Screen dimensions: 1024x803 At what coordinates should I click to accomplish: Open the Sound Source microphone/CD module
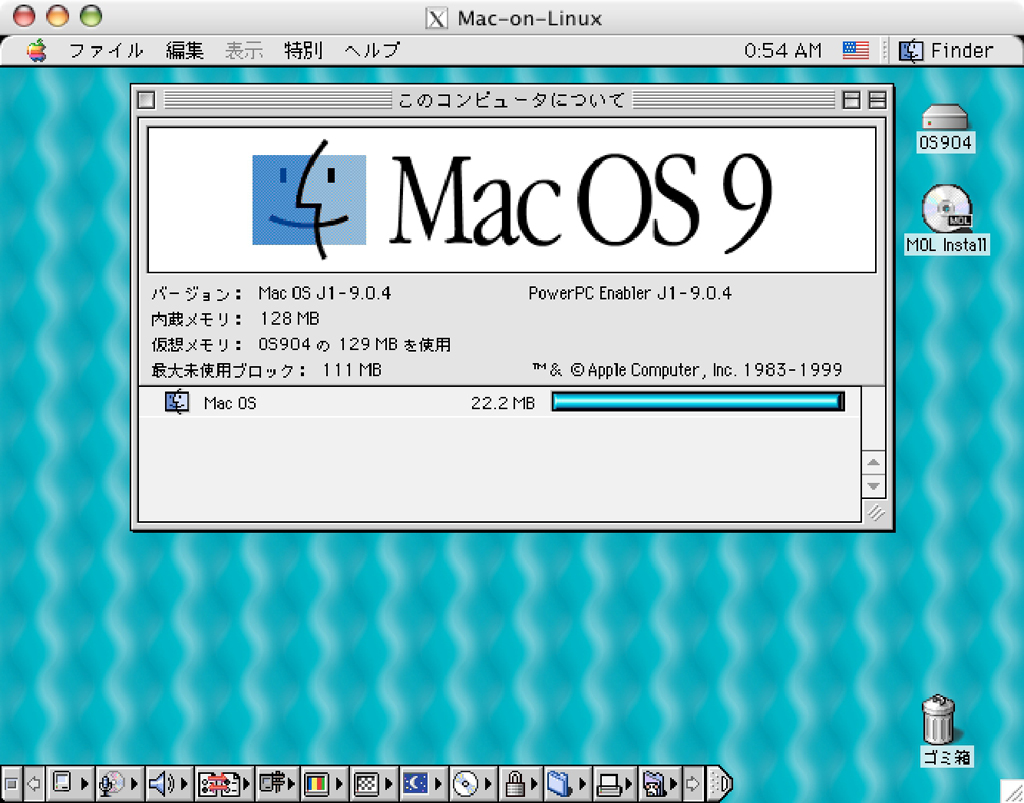pos(112,783)
